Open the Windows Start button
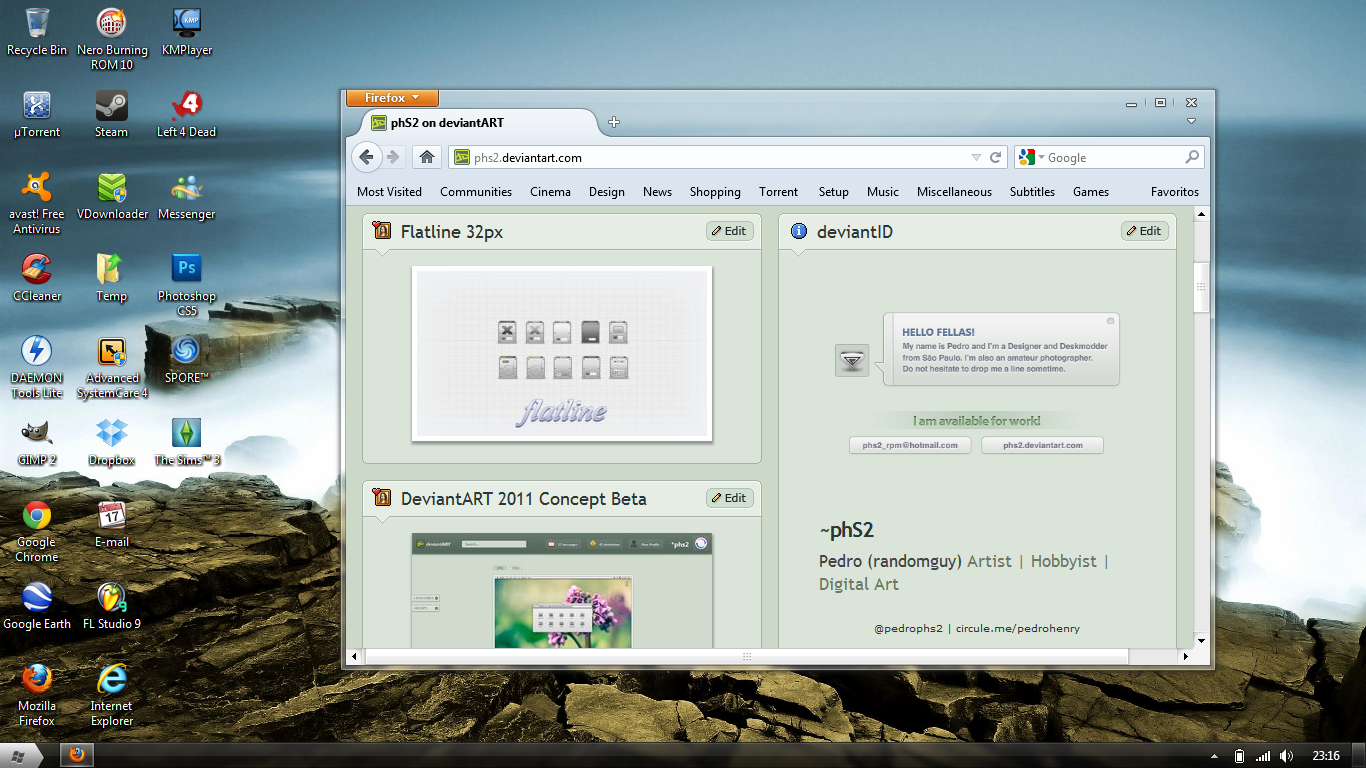Viewport: 1366px width, 768px height. 21,755
